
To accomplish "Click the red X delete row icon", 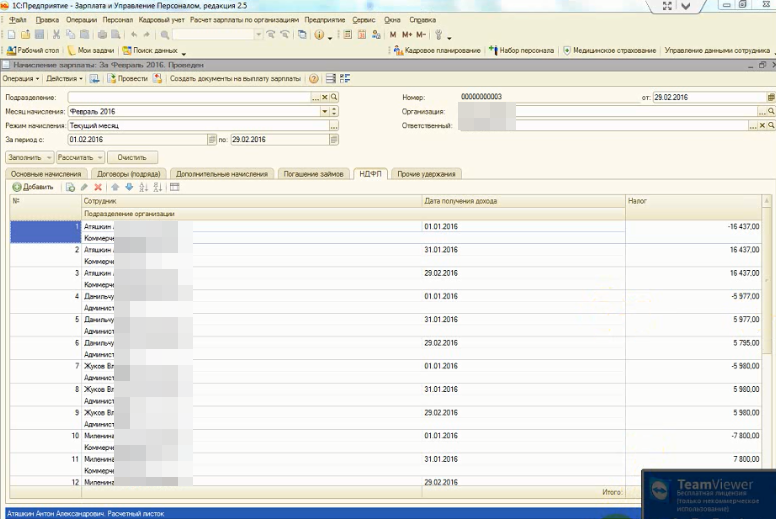I will (98, 187).
